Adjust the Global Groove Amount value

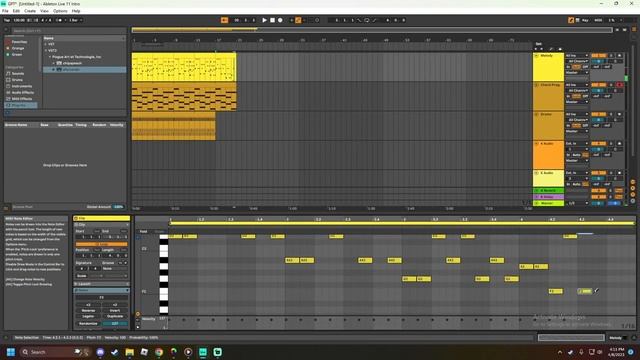pyautogui.click(x=118, y=207)
